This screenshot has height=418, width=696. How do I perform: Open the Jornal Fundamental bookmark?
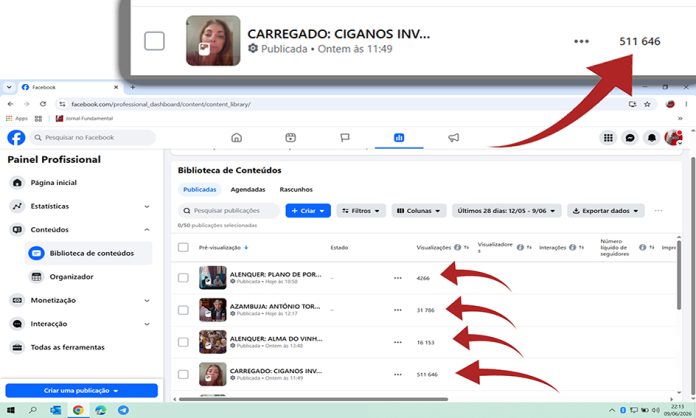coord(84,118)
